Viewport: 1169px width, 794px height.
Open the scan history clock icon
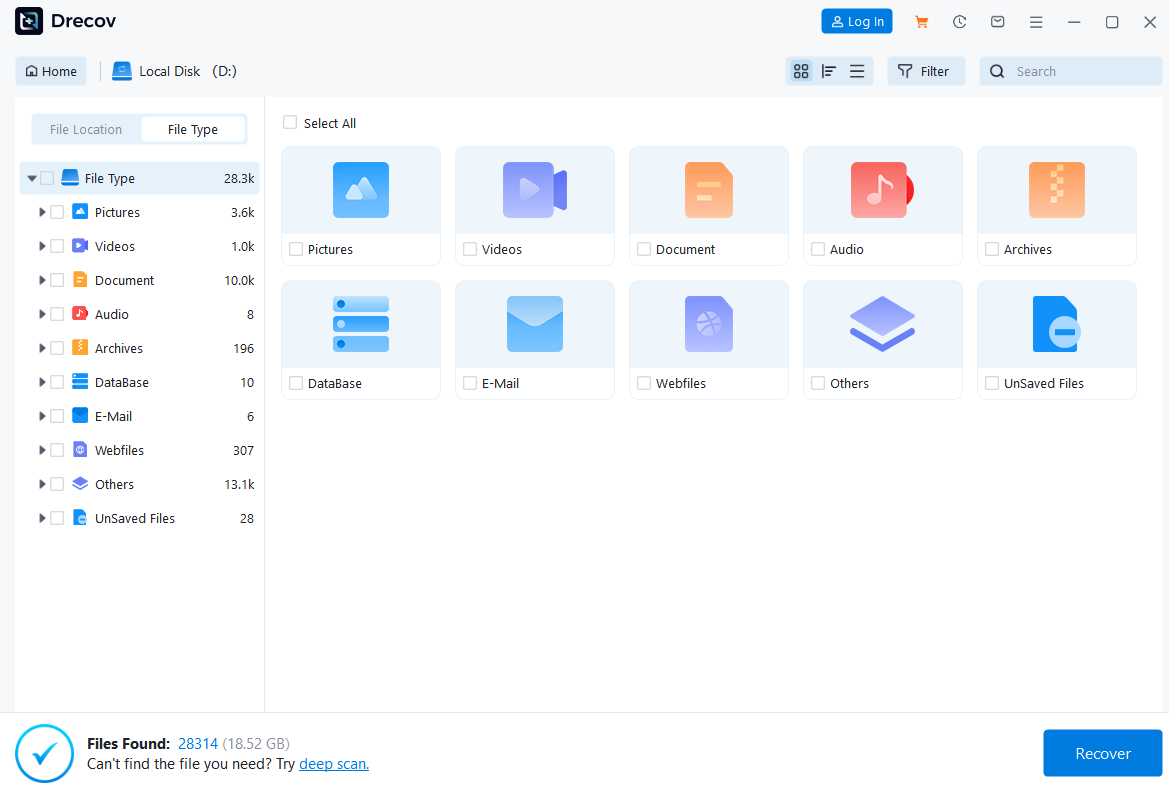point(959,22)
